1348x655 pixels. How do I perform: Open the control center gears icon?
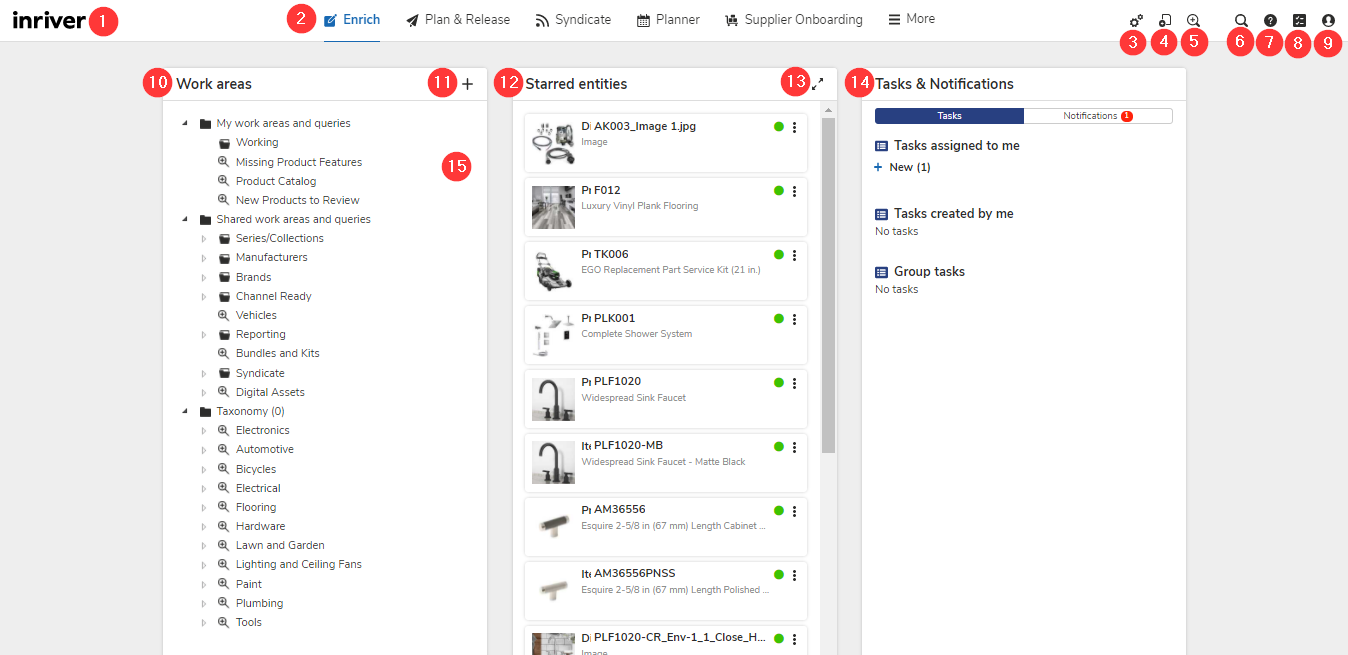(x=1135, y=20)
